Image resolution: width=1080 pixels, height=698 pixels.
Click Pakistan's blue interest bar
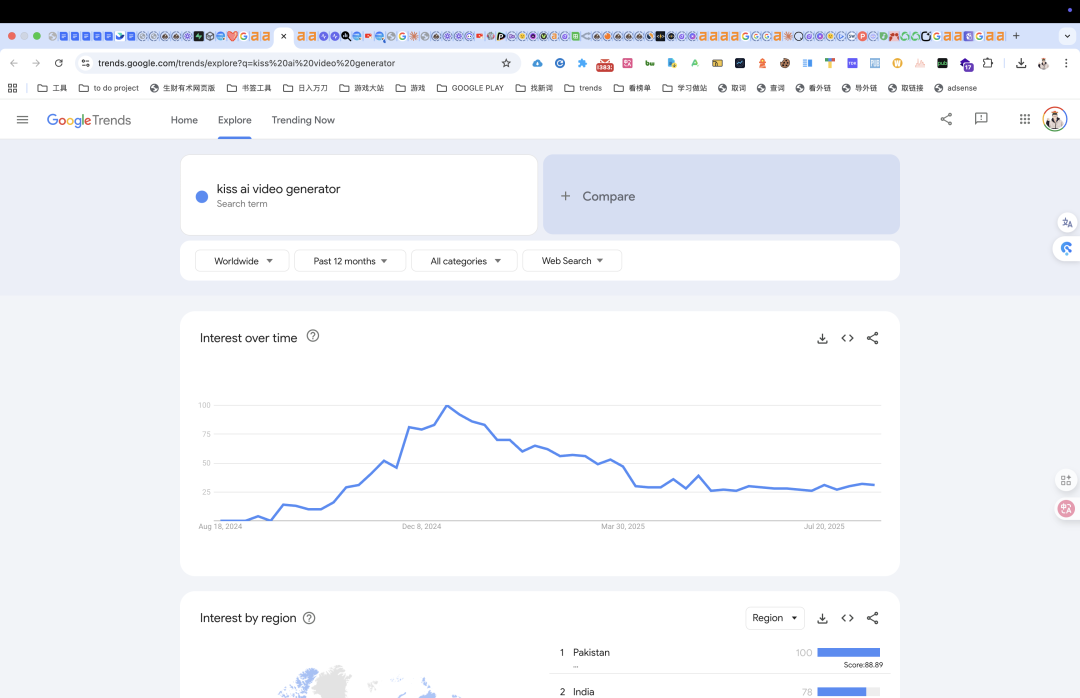(x=849, y=653)
